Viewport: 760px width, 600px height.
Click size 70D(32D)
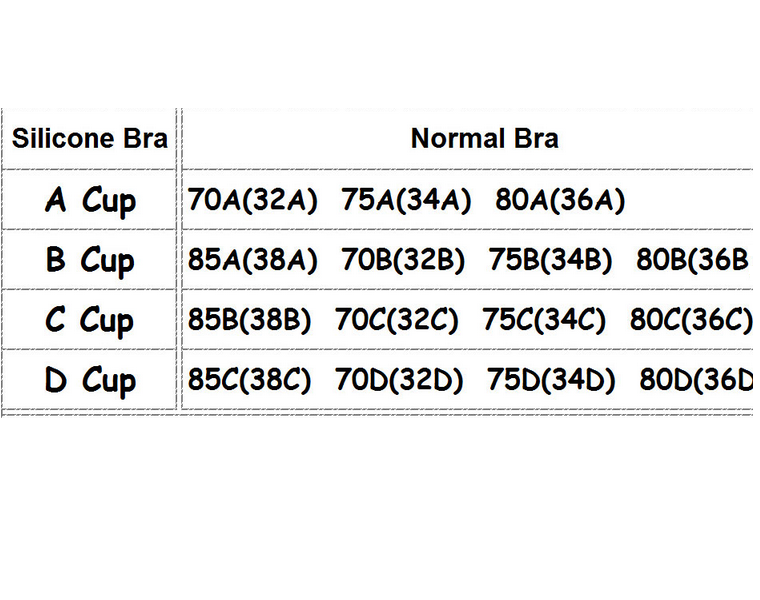399,379
